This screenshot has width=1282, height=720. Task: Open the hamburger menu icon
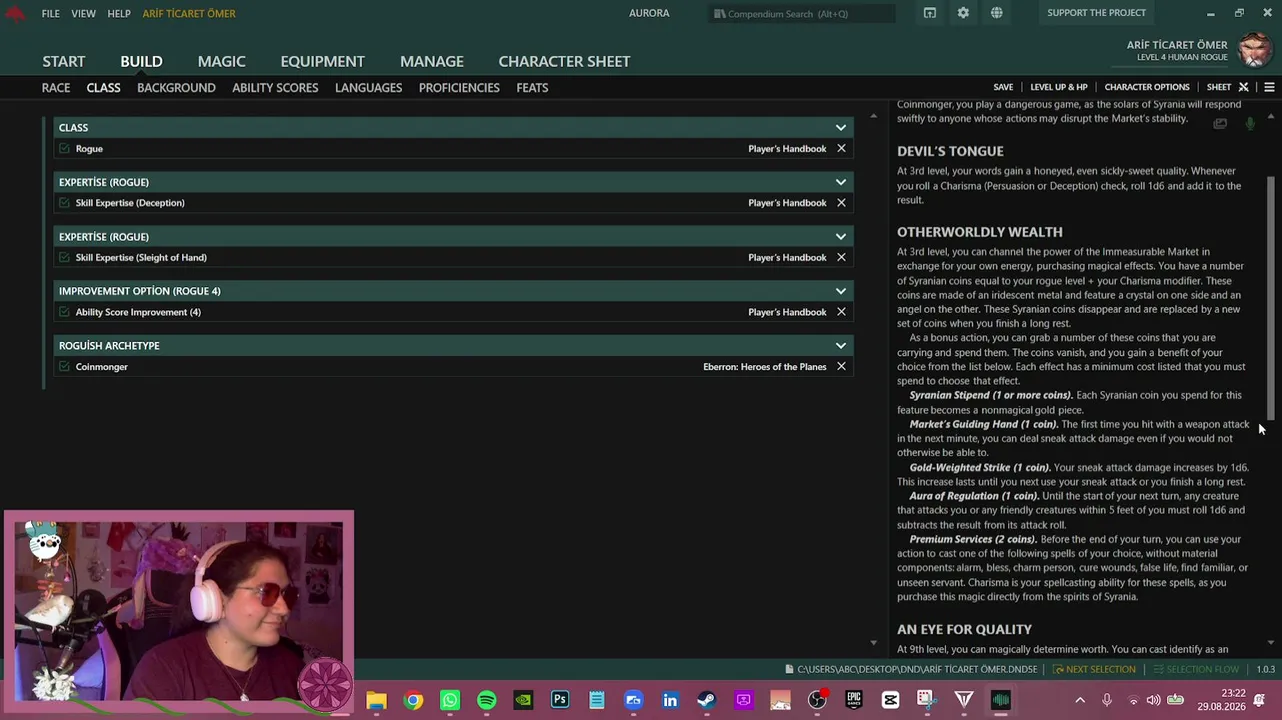(x=1269, y=87)
